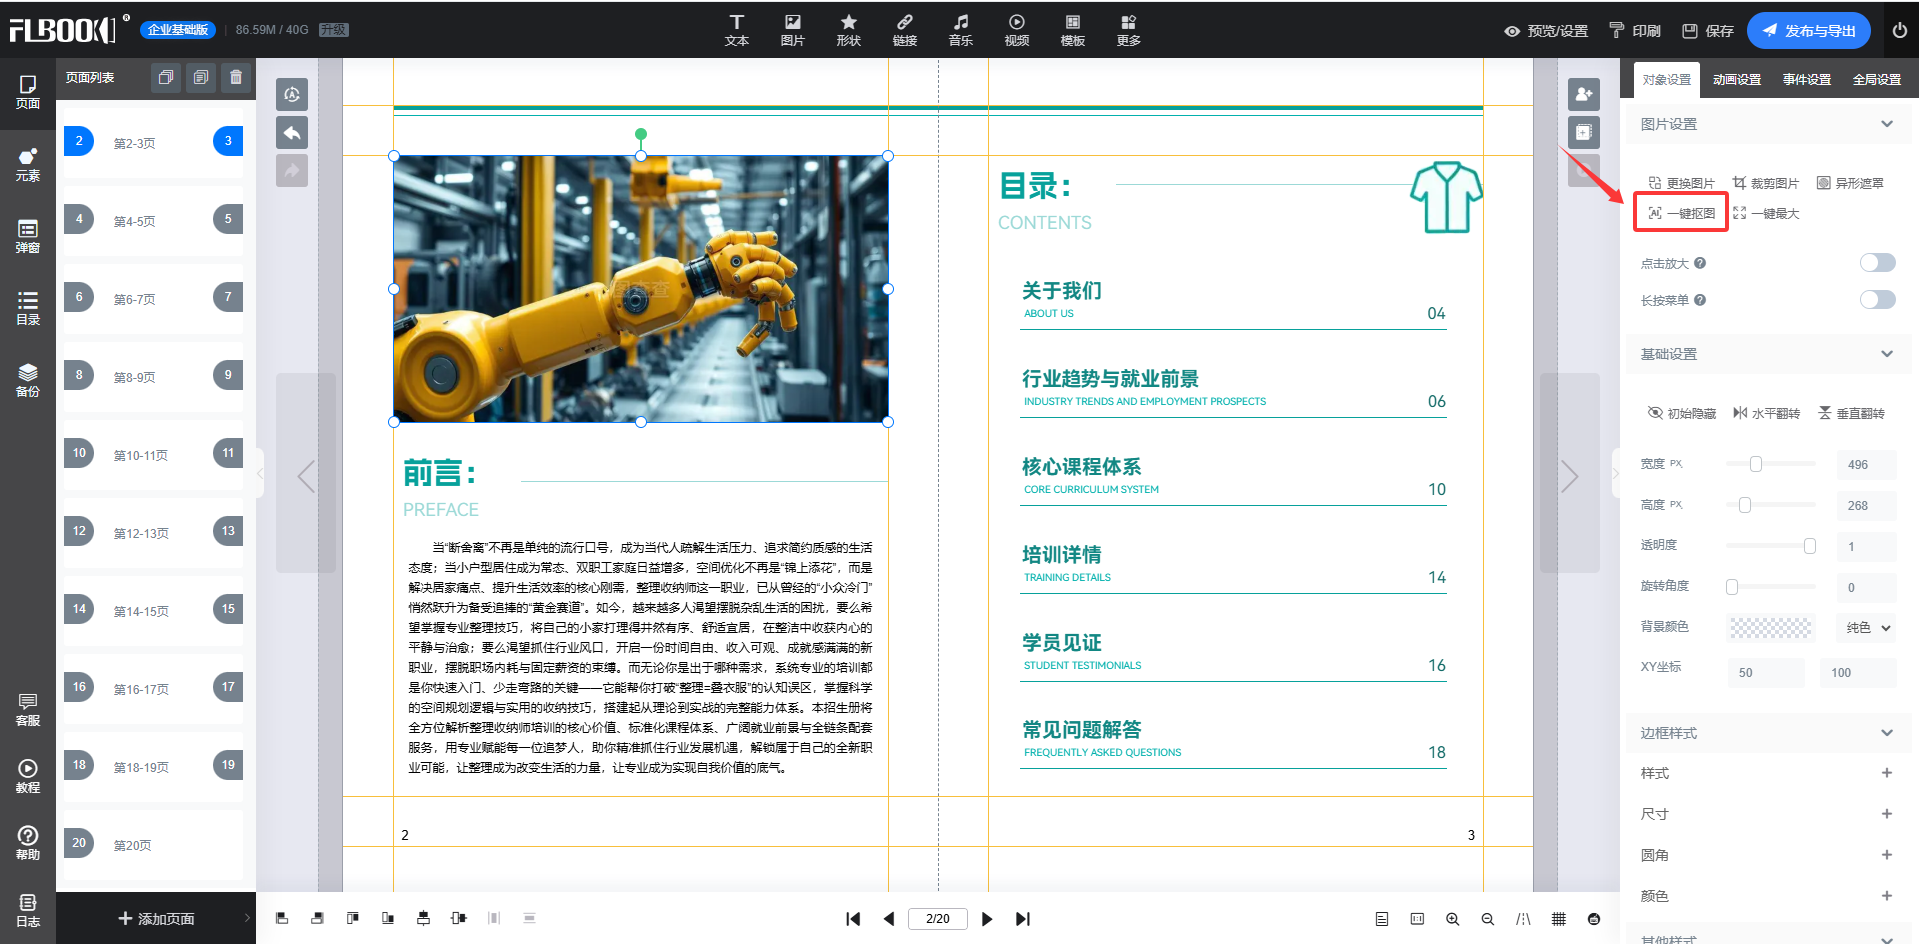Open the 模板 template icon
This screenshot has width=1919, height=944.
1072,29
